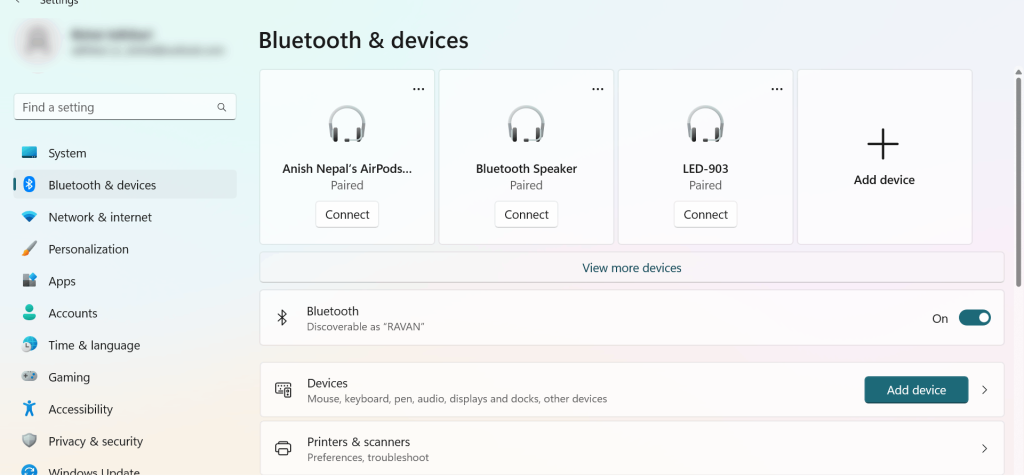Go to Accounts settings
Image resolution: width=1024 pixels, height=476 pixels.
125,313
